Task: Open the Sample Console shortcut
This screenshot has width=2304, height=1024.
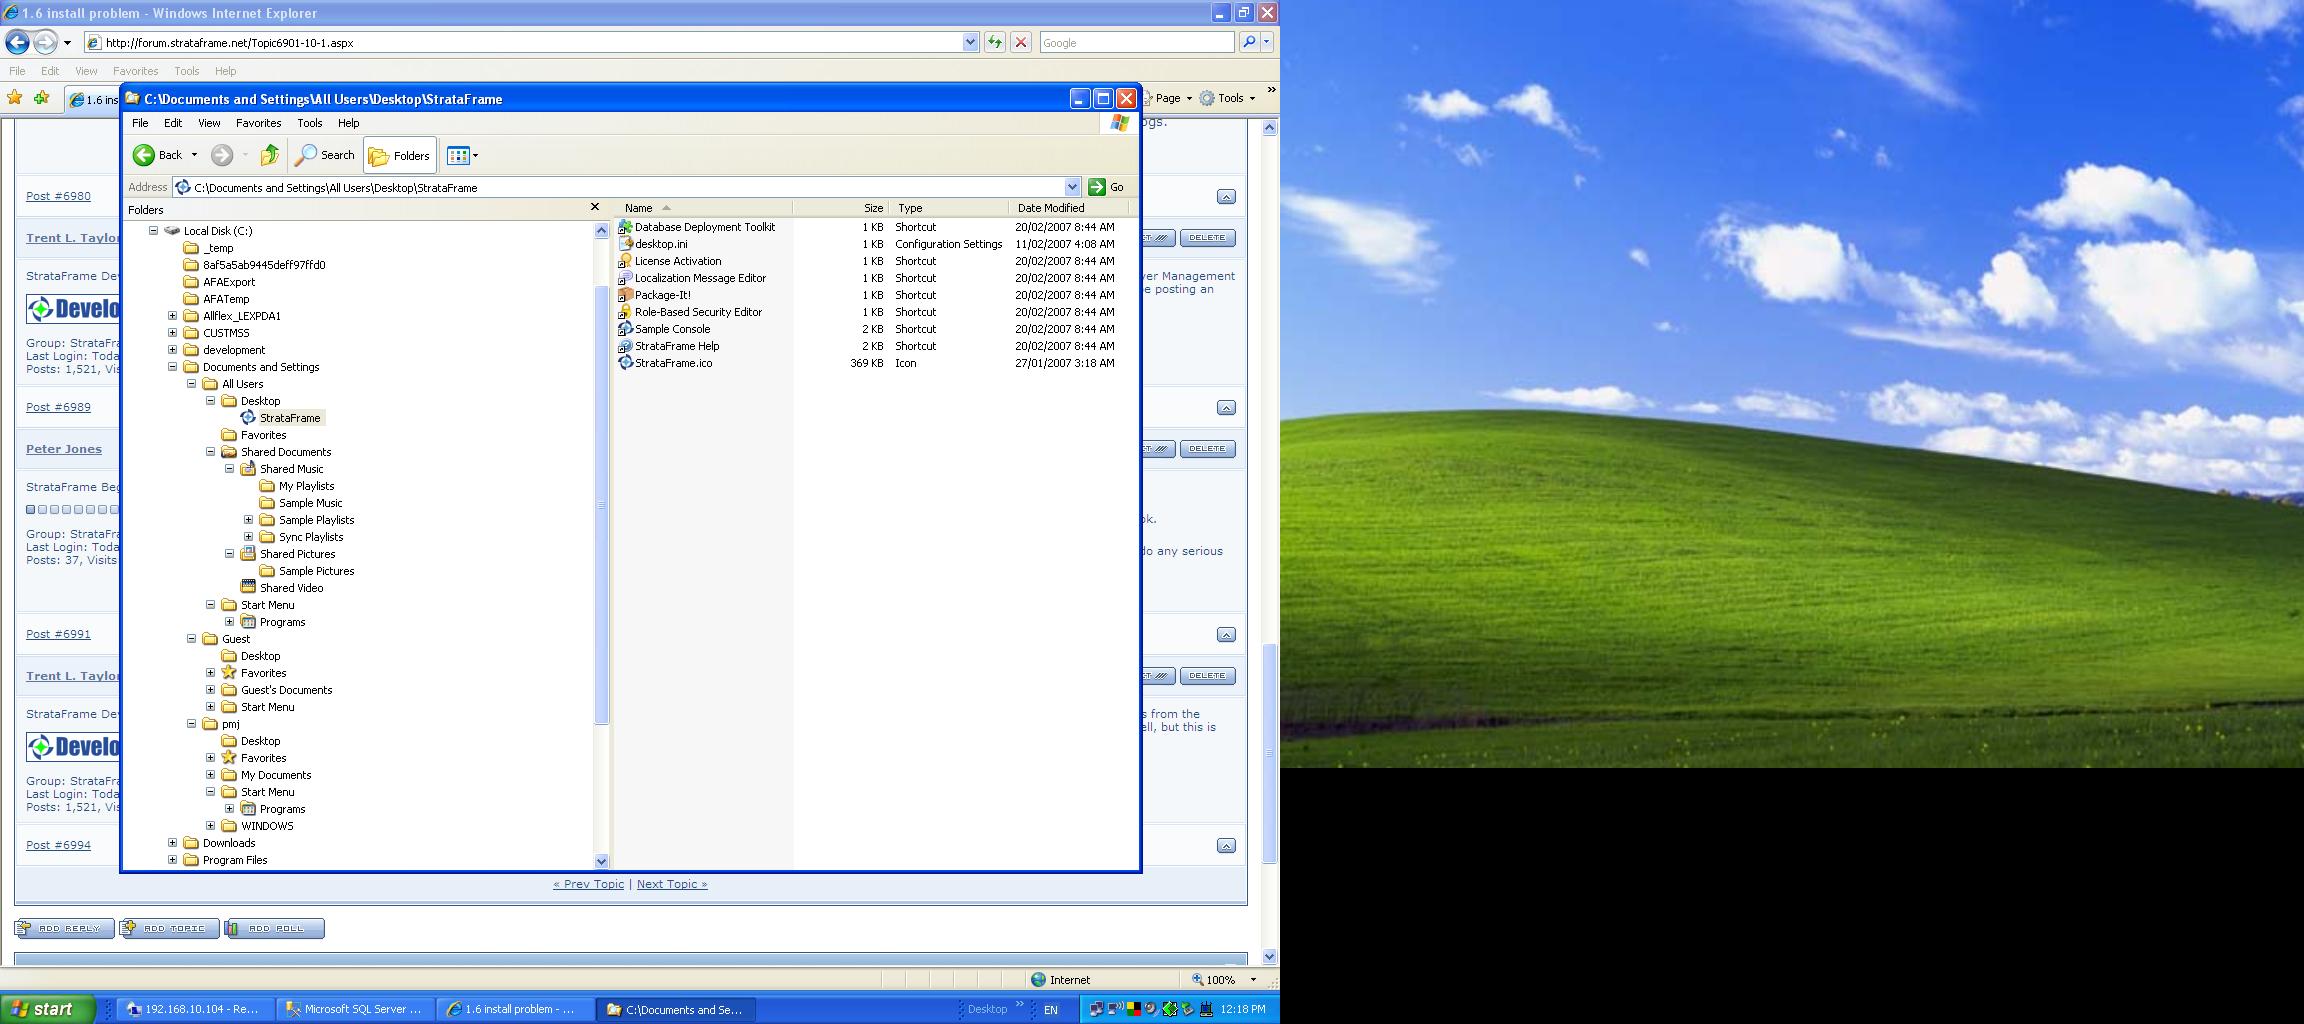Action: (672, 329)
